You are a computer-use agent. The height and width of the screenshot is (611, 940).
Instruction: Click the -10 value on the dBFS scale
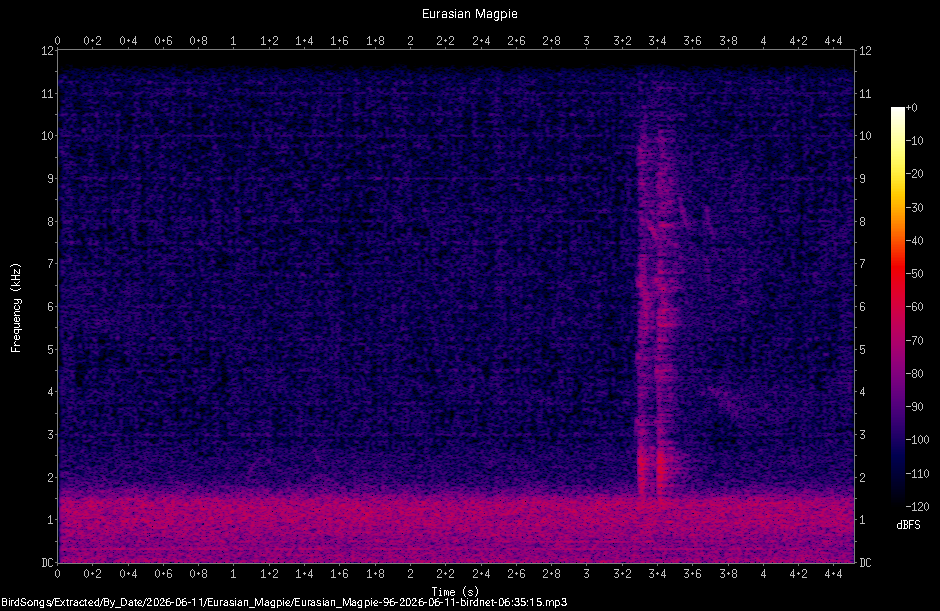(x=914, y=141)
